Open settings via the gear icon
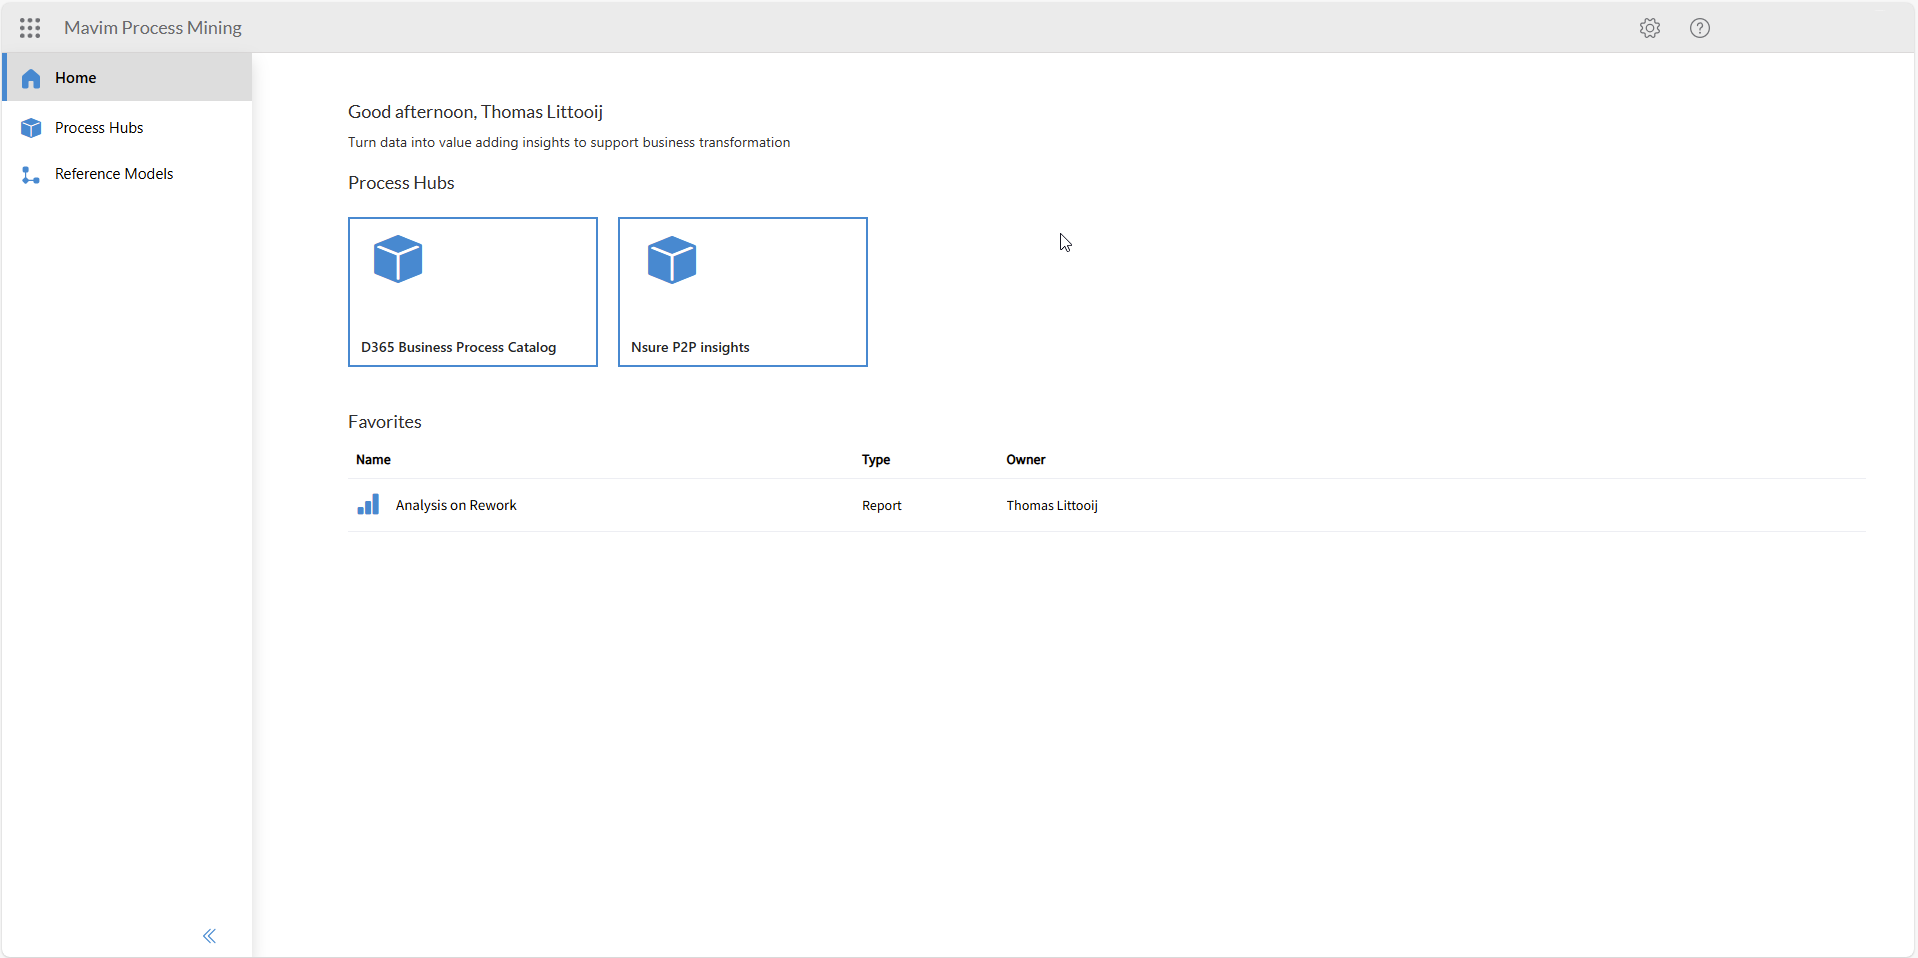This screenshot has height=958, width=1918. pos(1649,28)
